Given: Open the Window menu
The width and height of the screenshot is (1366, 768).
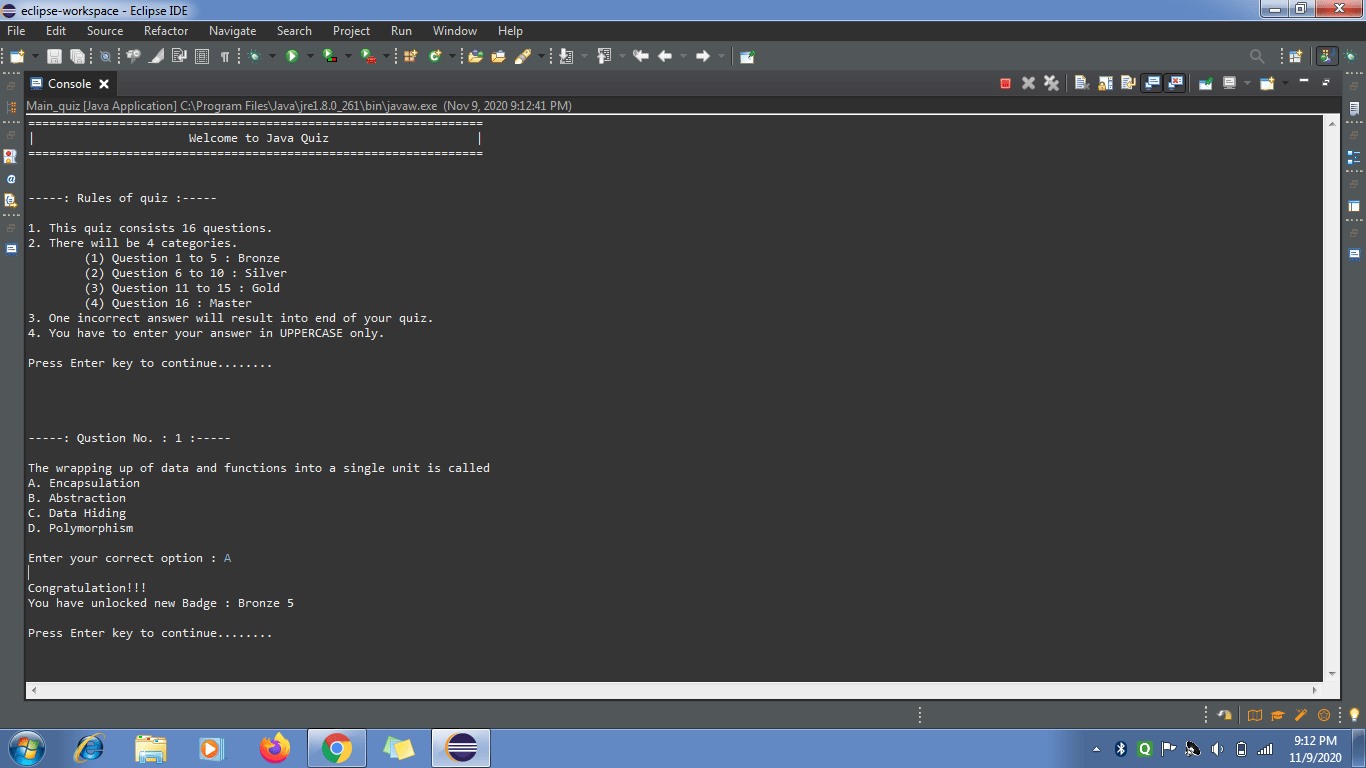Looking at the screenshot, I should 455,31.
